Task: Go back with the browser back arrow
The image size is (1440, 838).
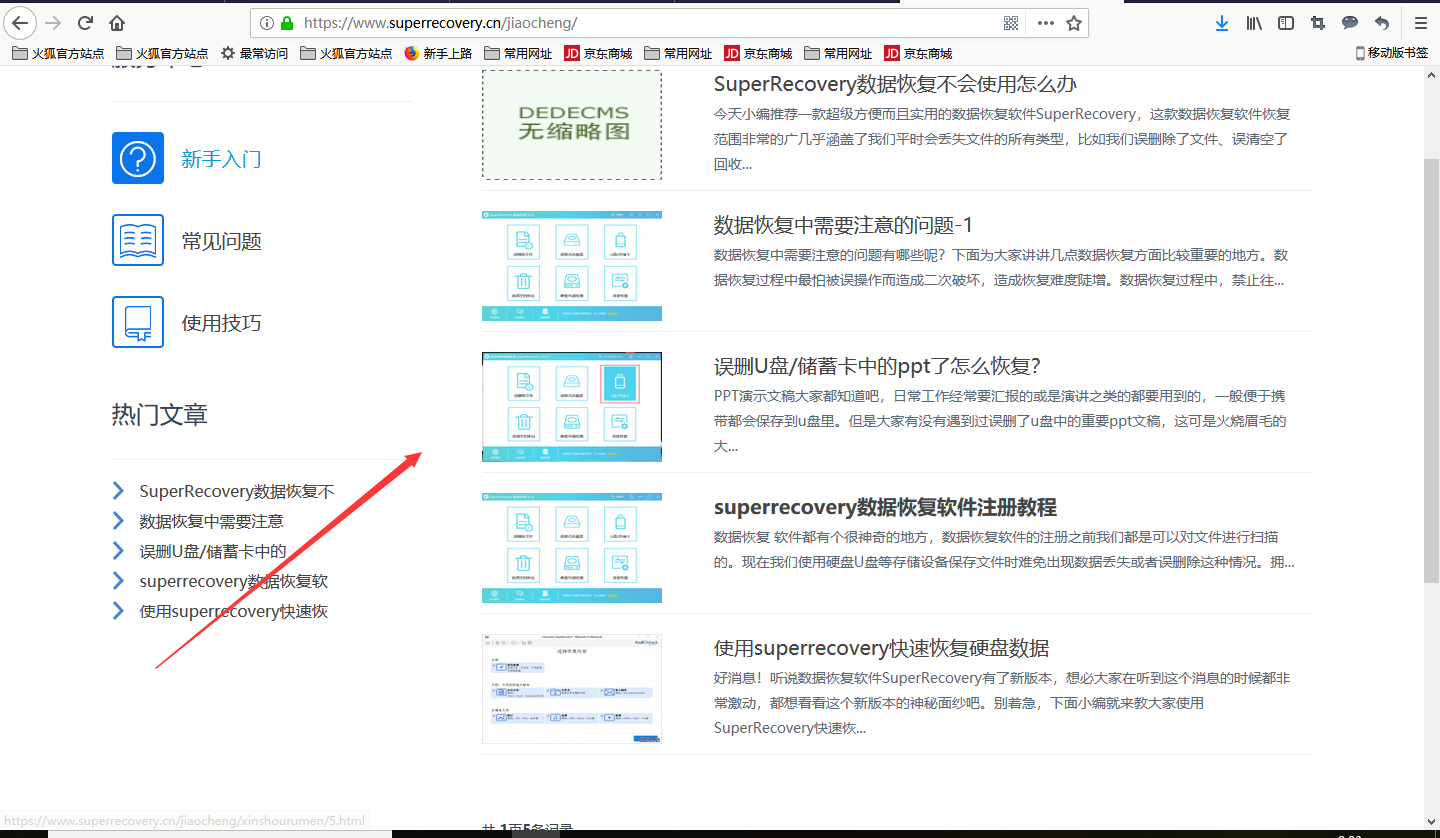Action: pos(20,22)
